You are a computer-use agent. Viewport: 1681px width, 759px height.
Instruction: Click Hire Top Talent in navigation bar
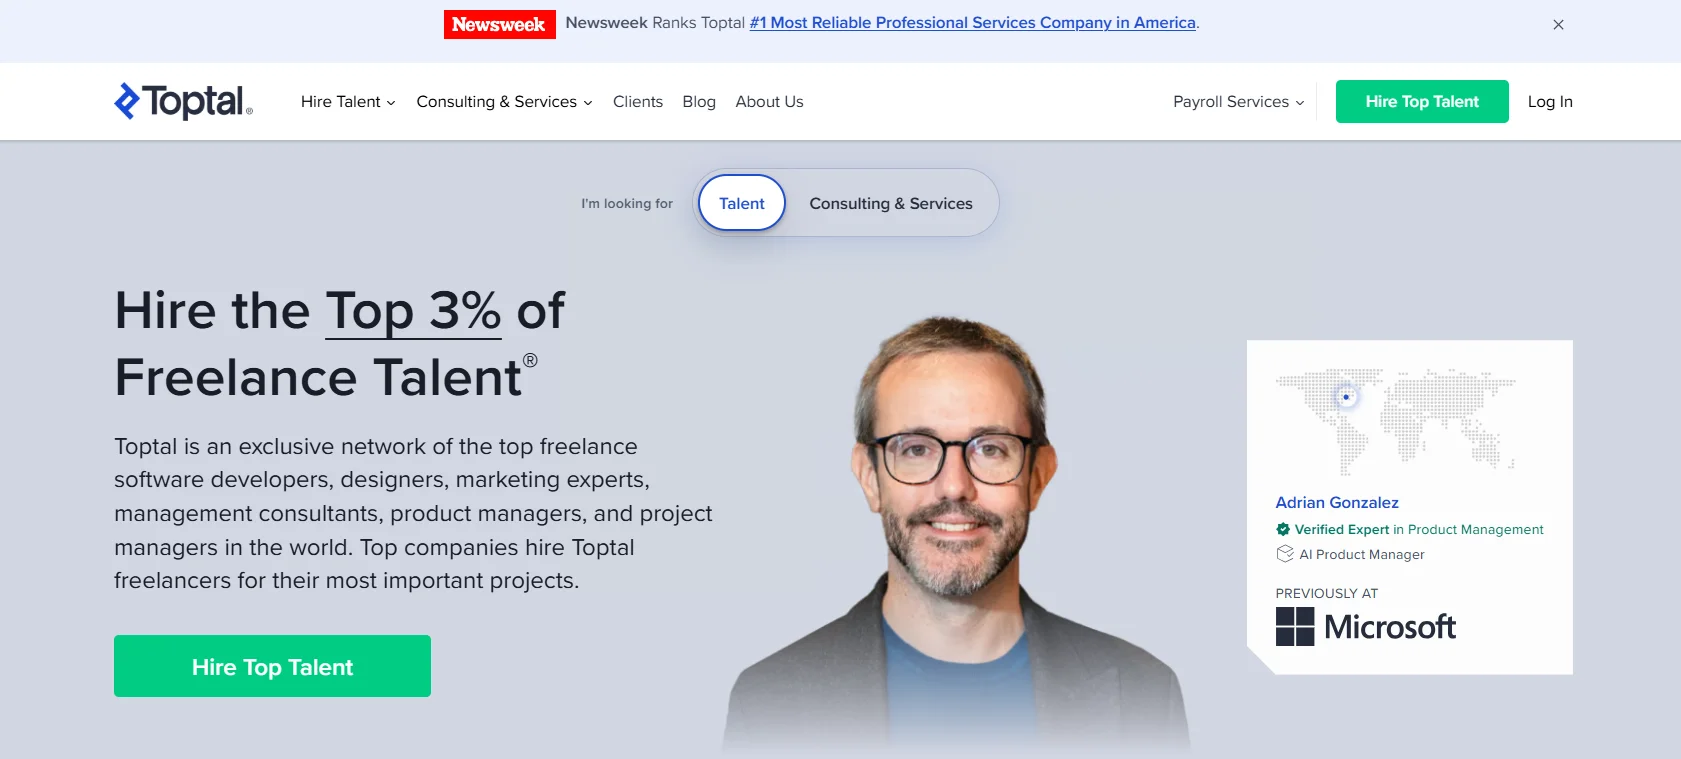click(1422, 101)
